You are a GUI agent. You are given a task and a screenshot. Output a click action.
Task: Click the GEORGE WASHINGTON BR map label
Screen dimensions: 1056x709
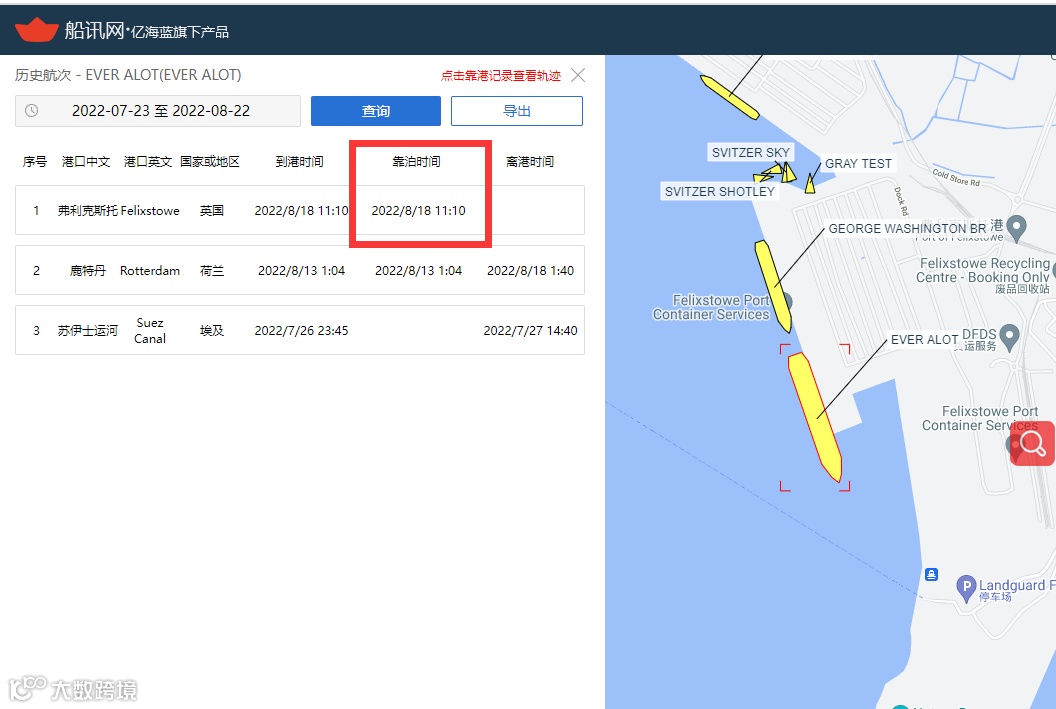906,228
